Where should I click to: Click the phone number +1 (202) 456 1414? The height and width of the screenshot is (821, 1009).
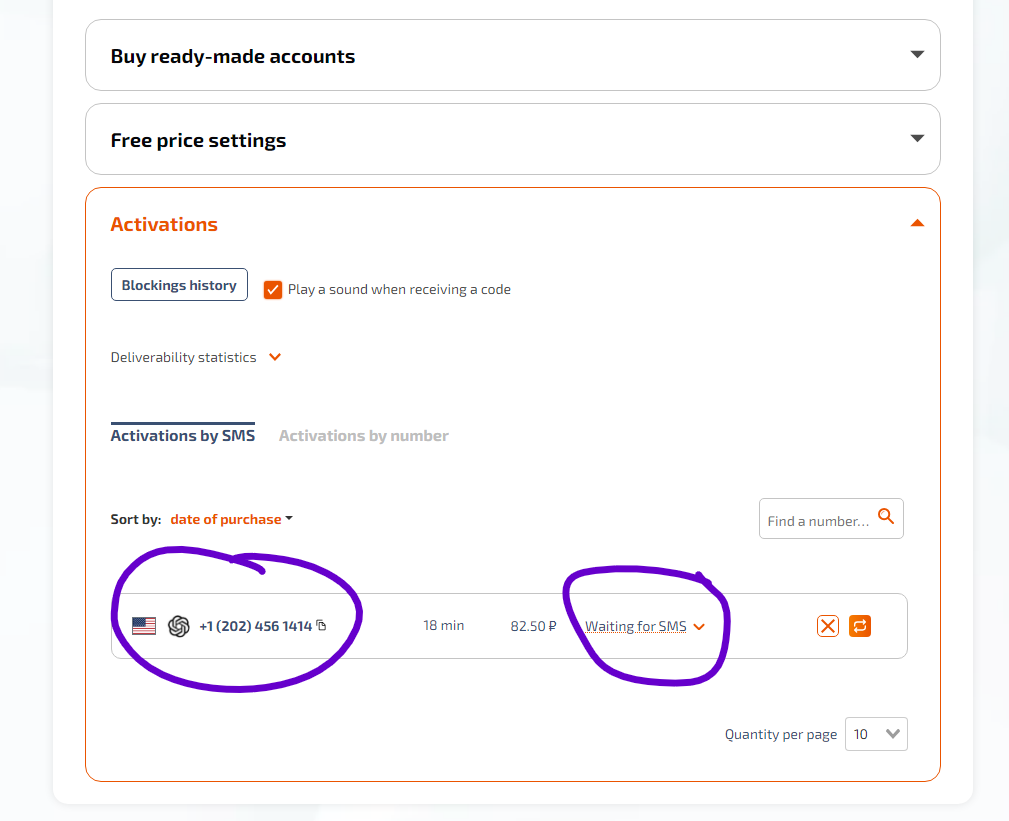(255, 626)
